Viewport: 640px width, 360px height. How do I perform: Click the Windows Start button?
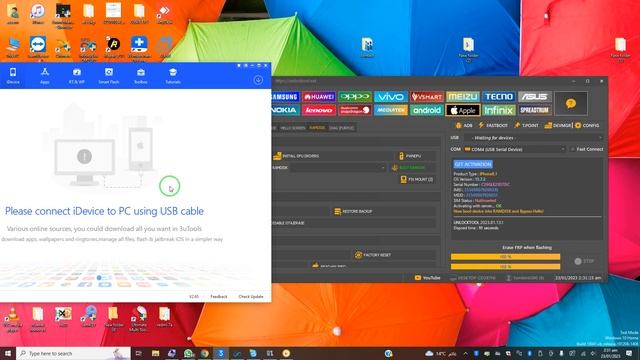tap(8, 353)
